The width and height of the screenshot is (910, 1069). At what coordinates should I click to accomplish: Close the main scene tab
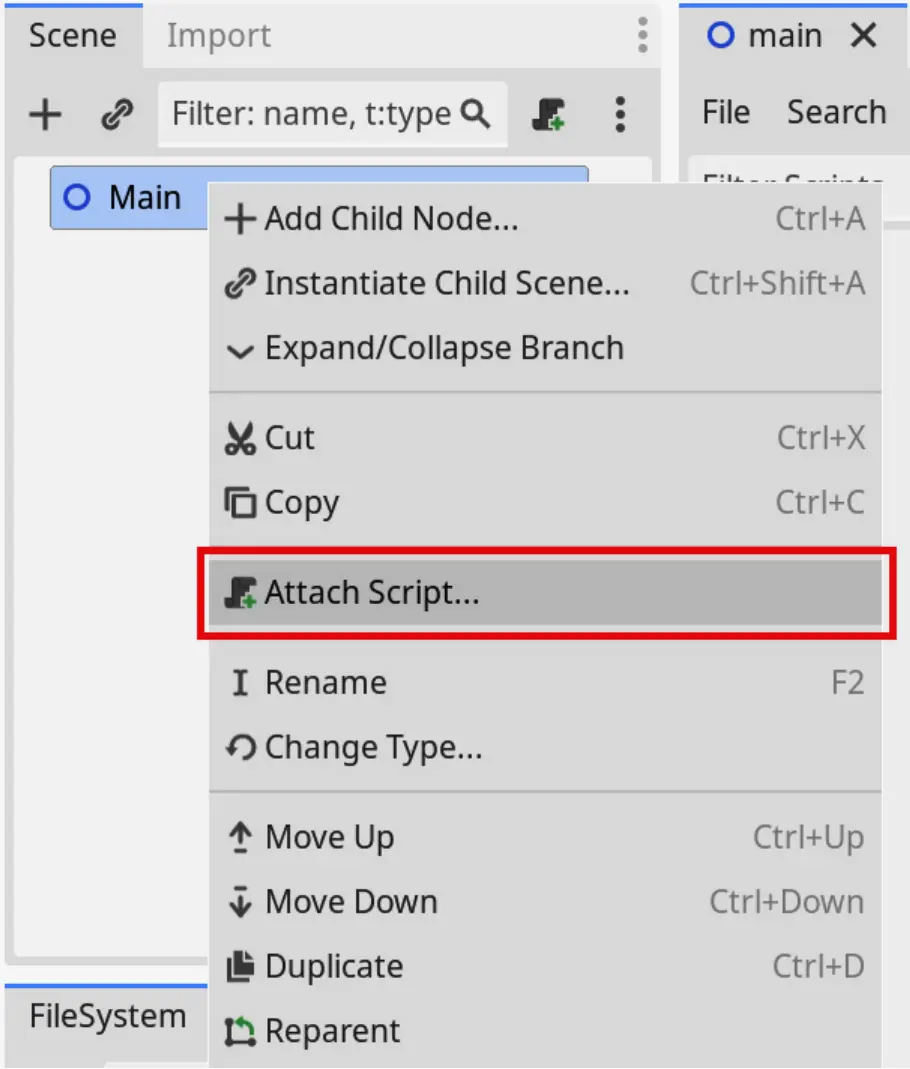point(862,36)
